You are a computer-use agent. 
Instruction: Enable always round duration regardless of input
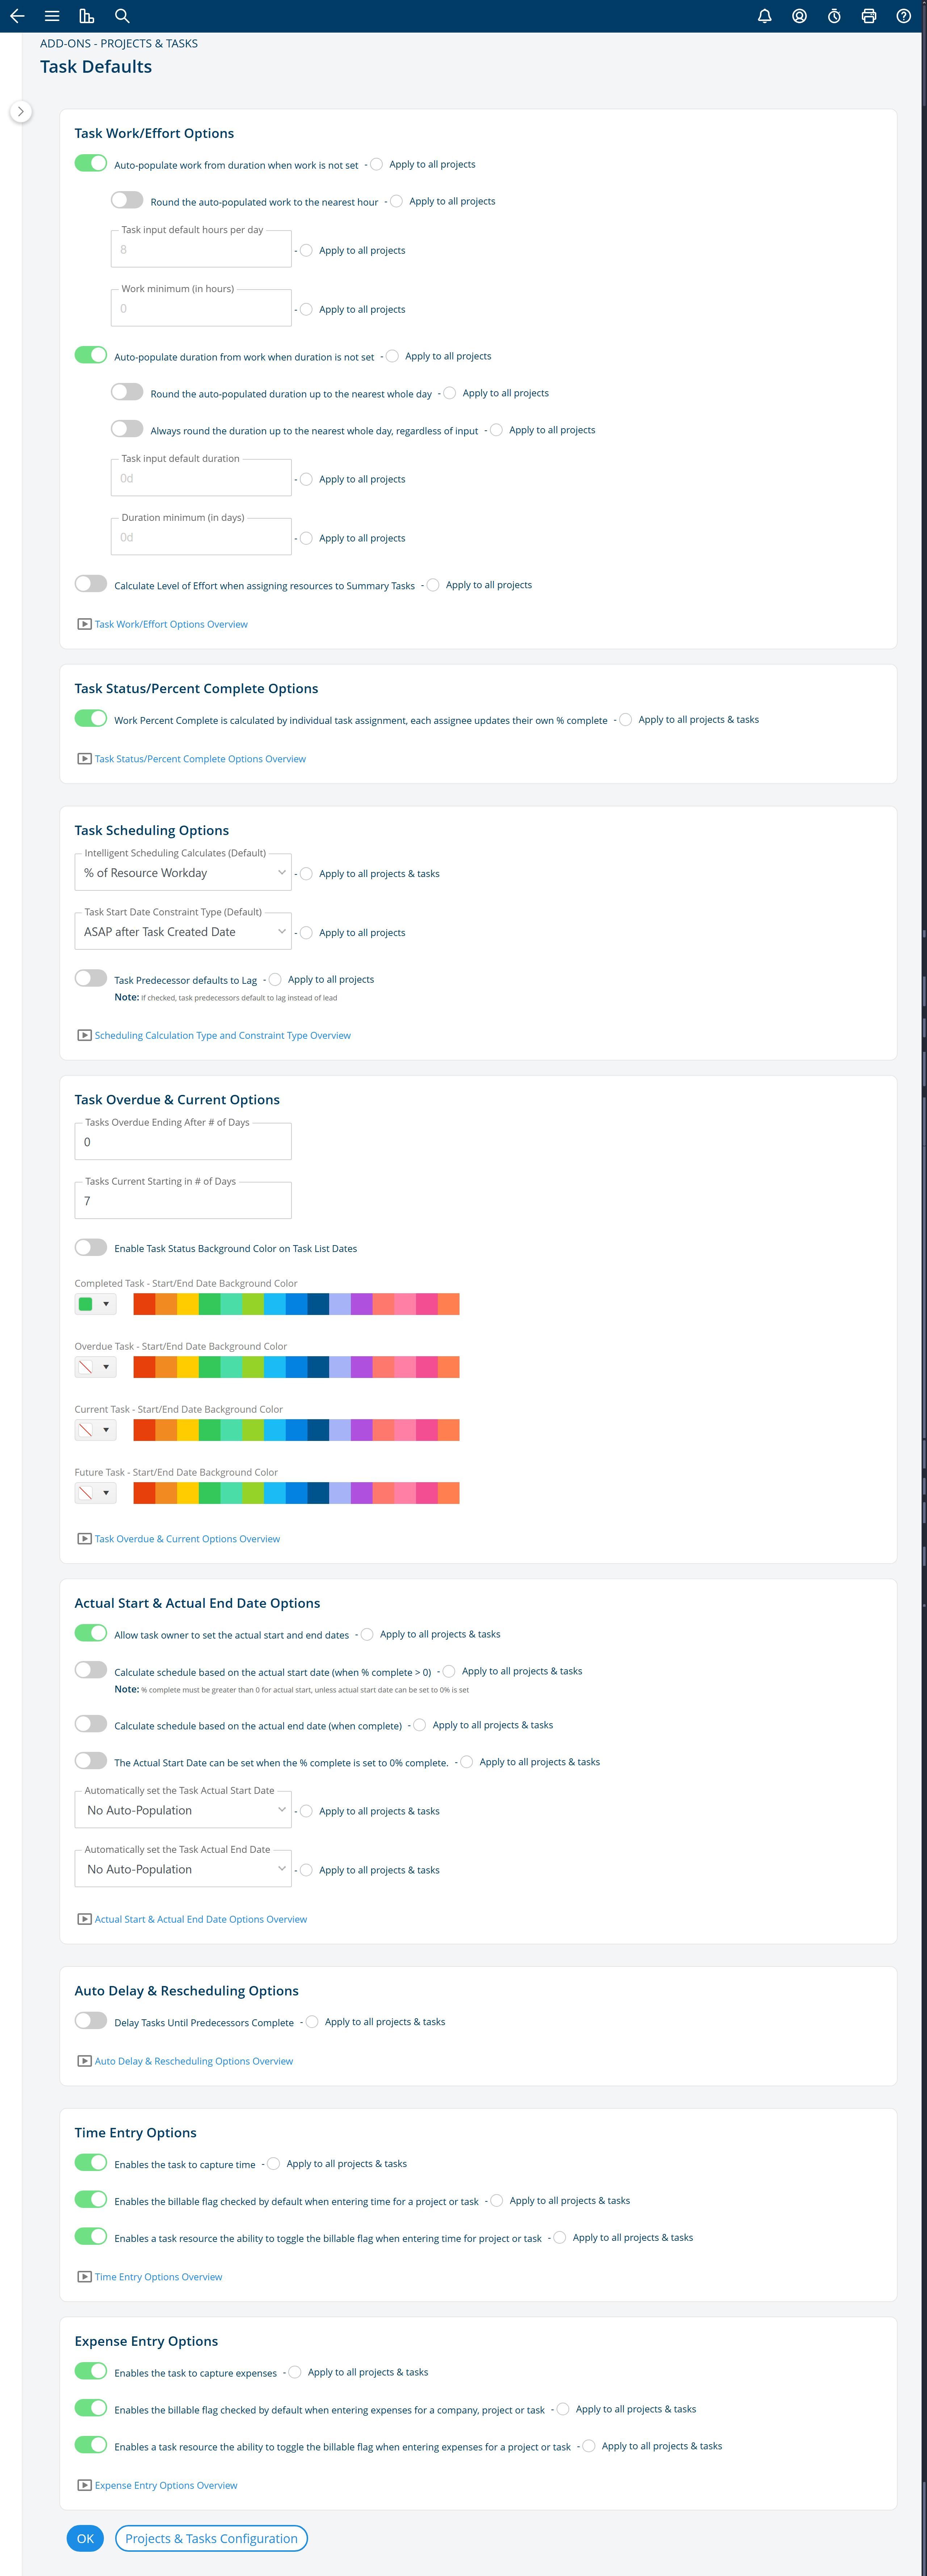(127, 429)
